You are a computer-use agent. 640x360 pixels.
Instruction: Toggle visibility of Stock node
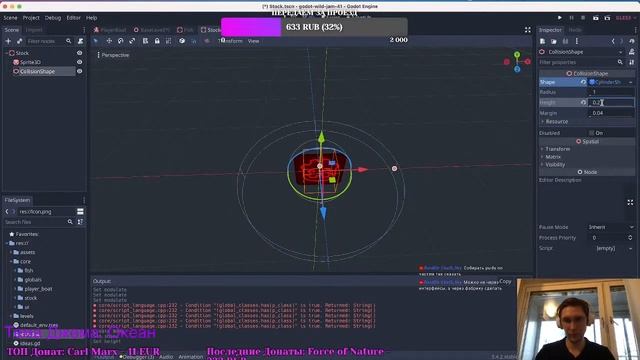tap(80, 53)
